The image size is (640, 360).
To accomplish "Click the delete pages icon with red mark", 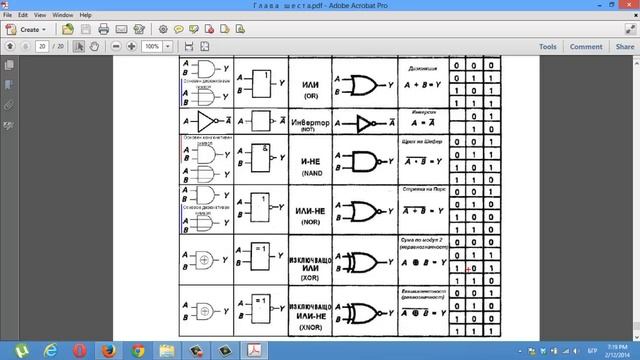I will [x=209, y=29].
